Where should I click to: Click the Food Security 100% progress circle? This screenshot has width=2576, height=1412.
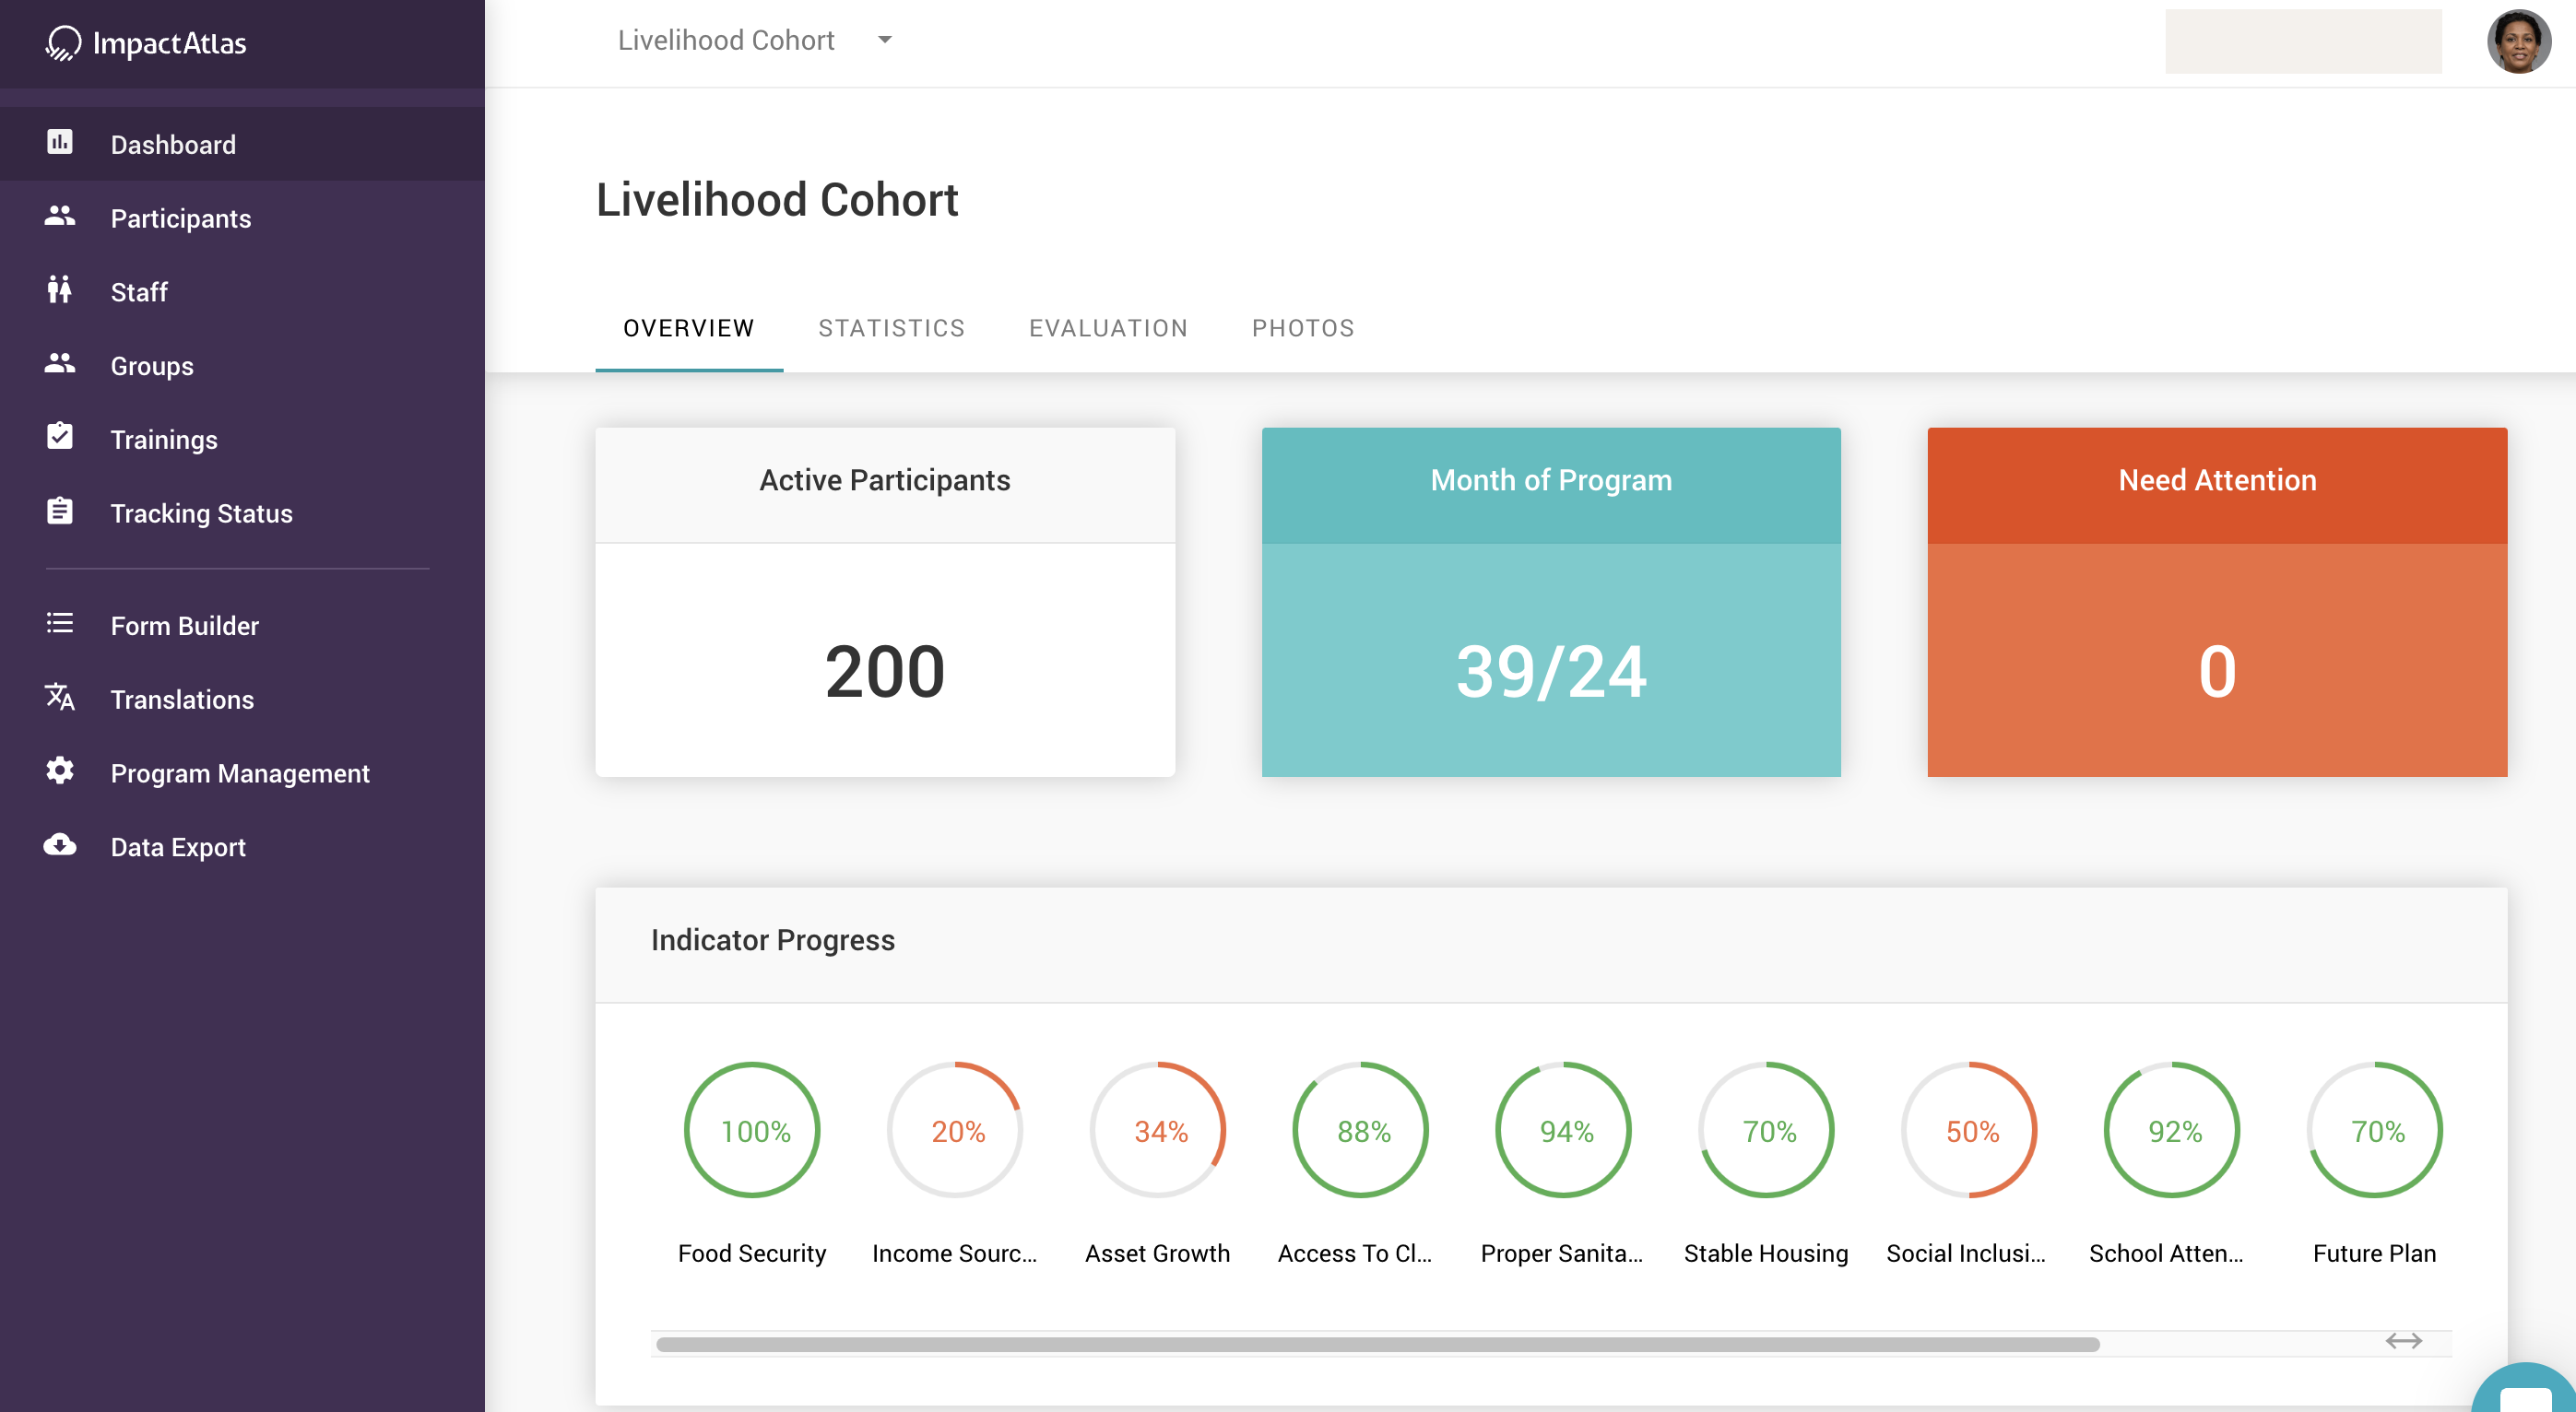753,1130
